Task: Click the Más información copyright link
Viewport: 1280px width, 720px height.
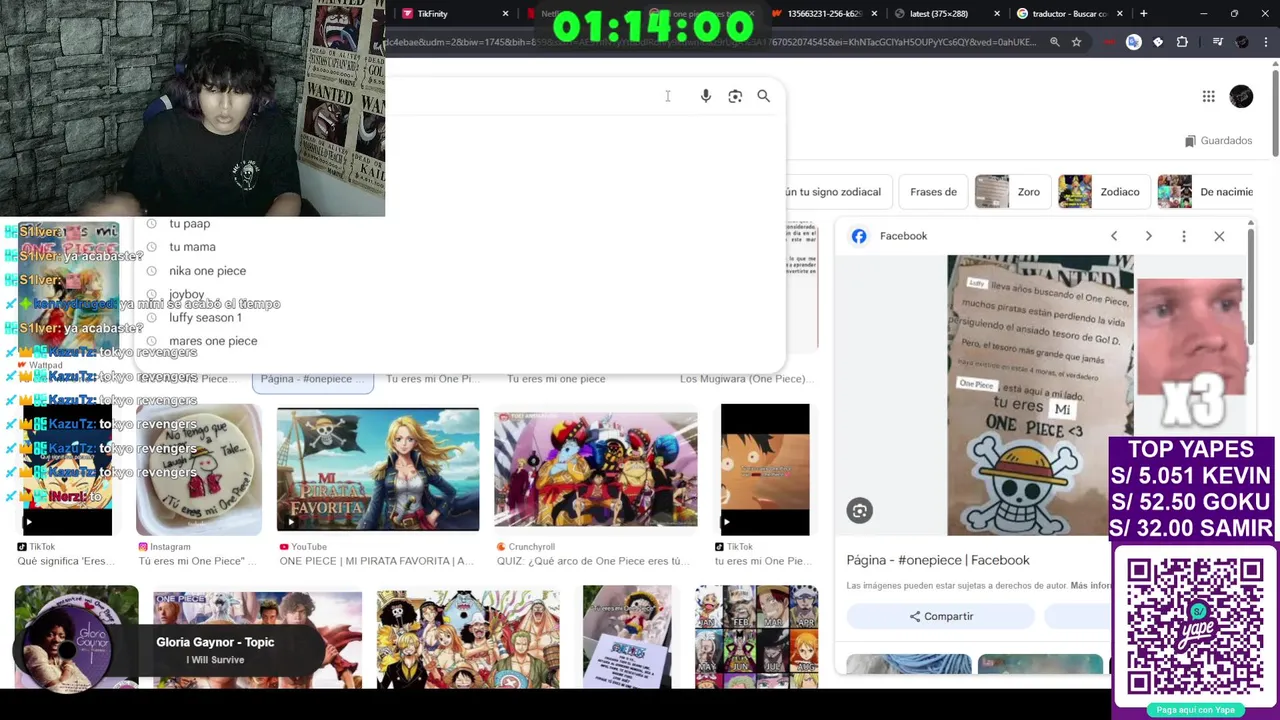Action: [1091, 585]
